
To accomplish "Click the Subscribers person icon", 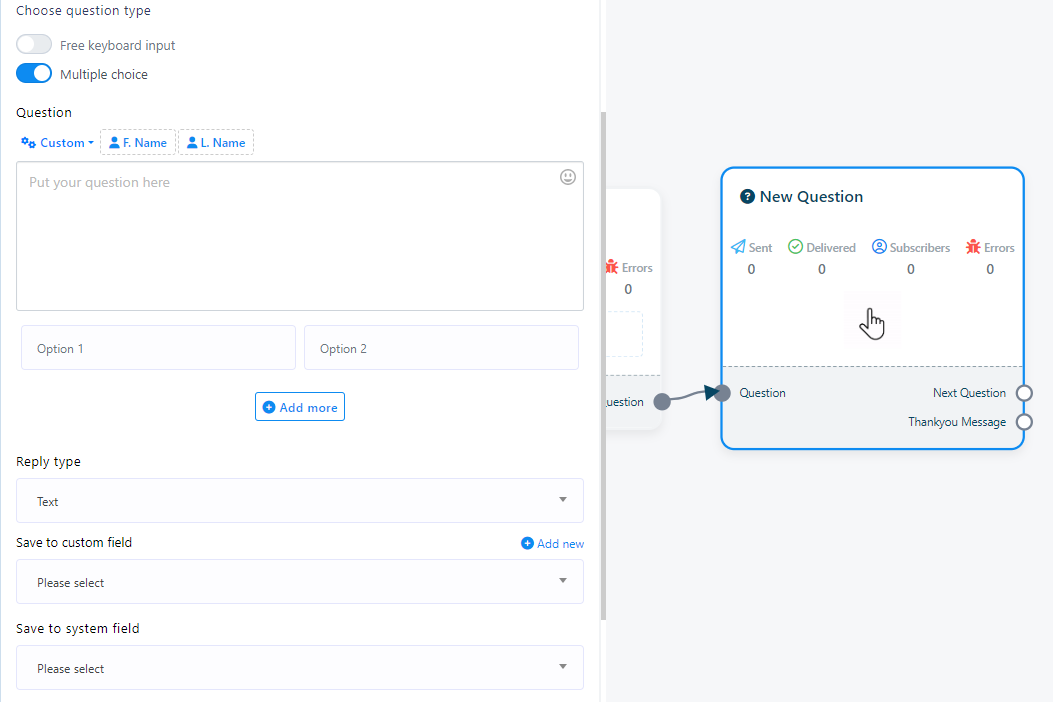I will pyautogui.click(x=879, y=247).
